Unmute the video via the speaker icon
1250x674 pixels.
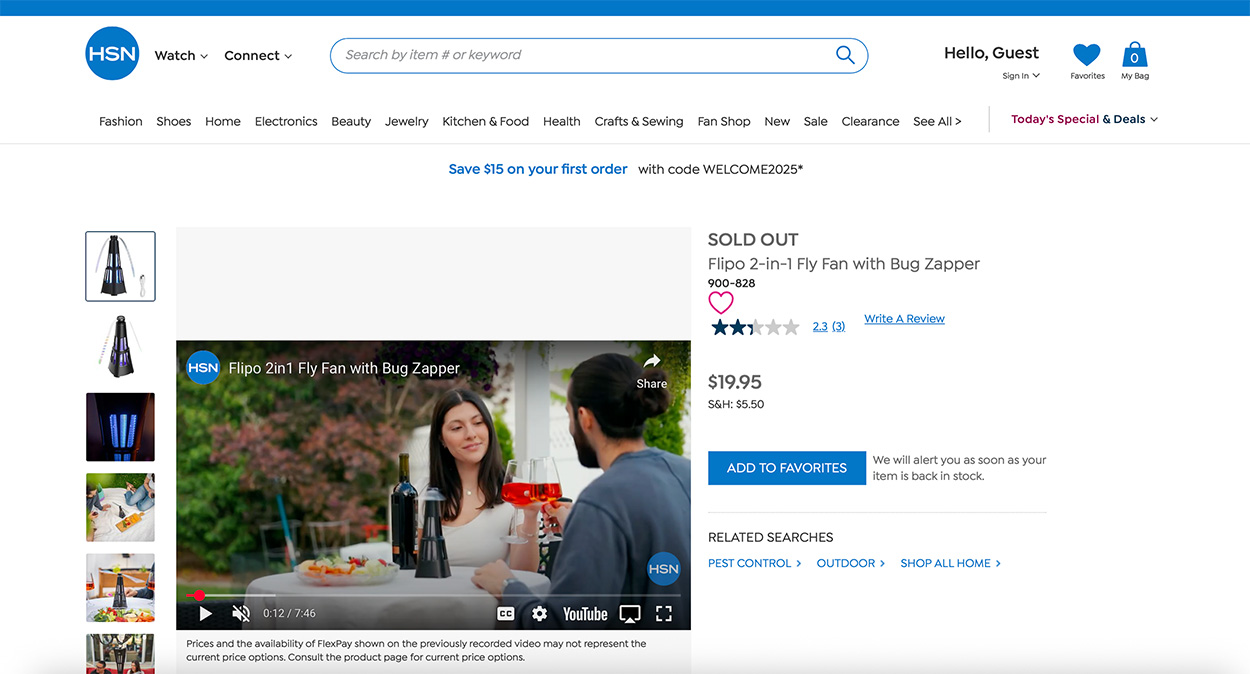tap(241, 614)
